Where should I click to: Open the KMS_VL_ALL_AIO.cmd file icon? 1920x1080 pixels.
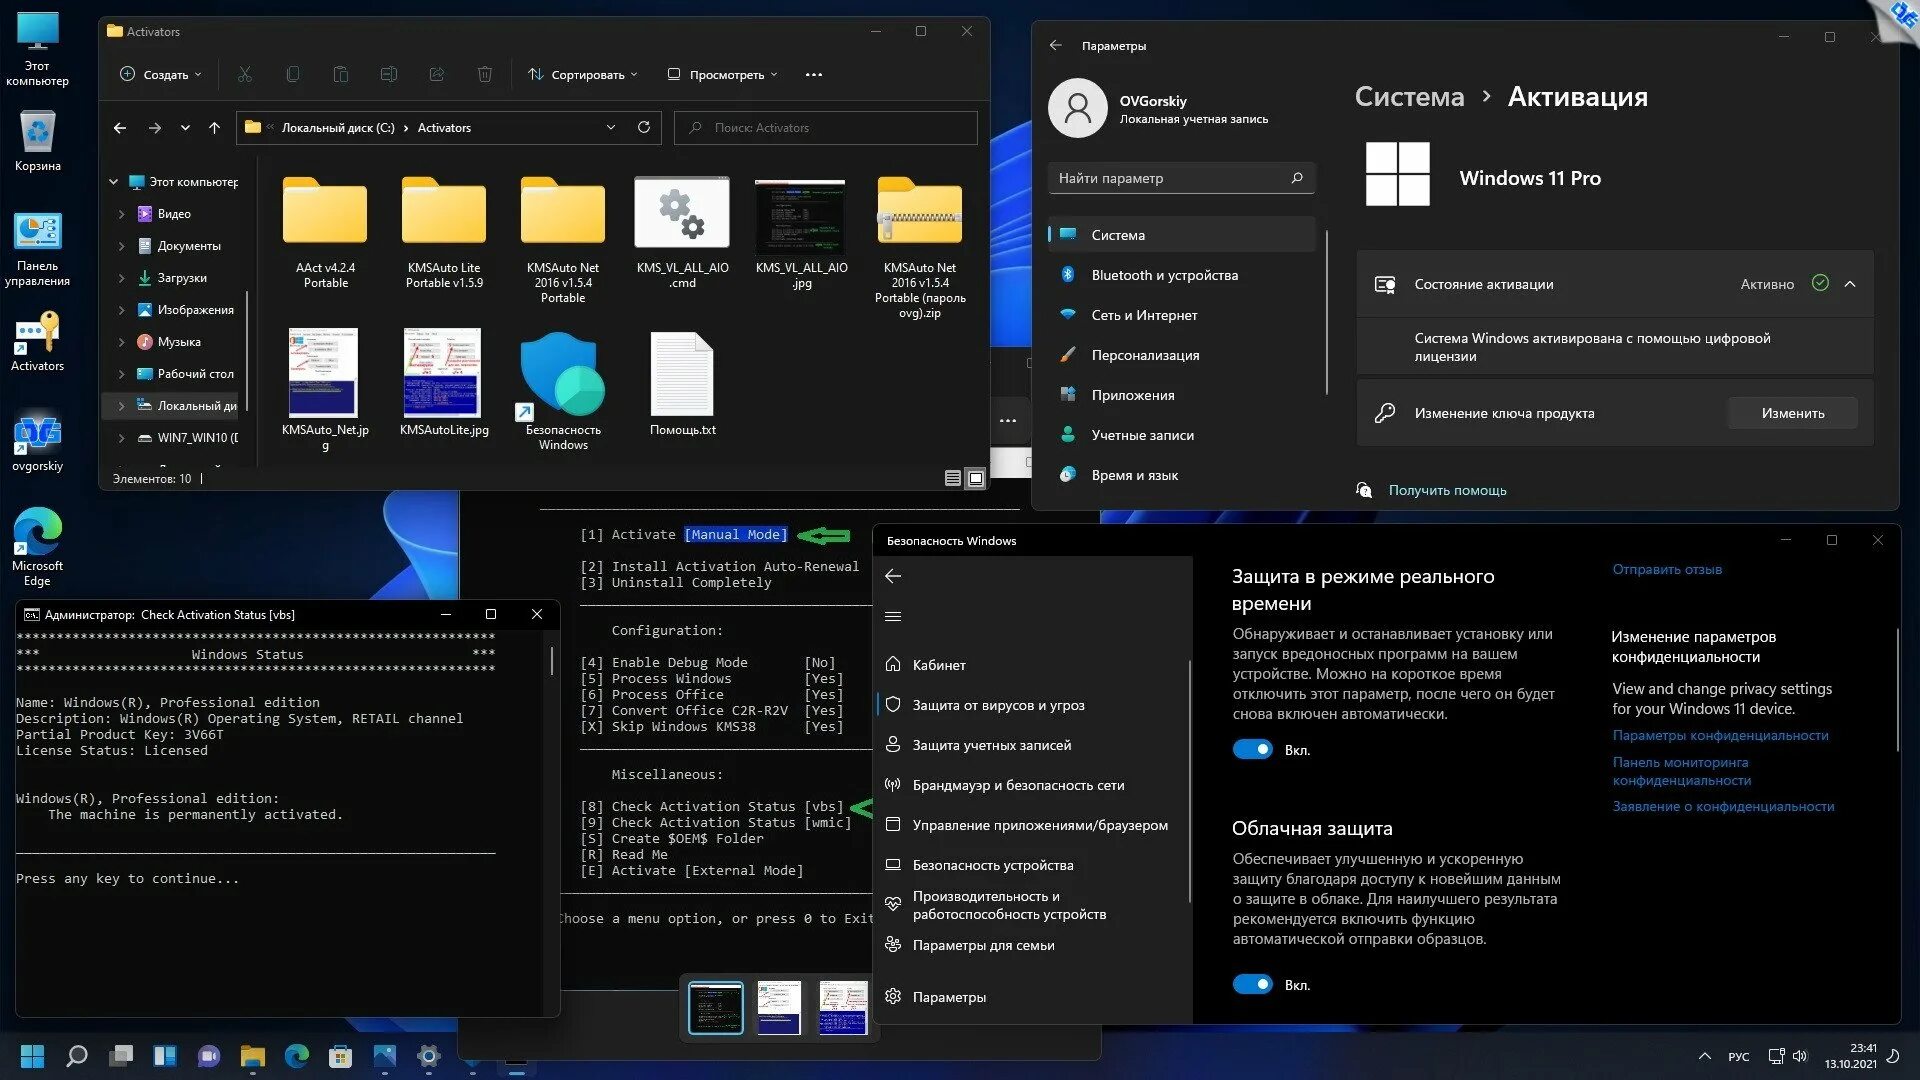point(682,212)
